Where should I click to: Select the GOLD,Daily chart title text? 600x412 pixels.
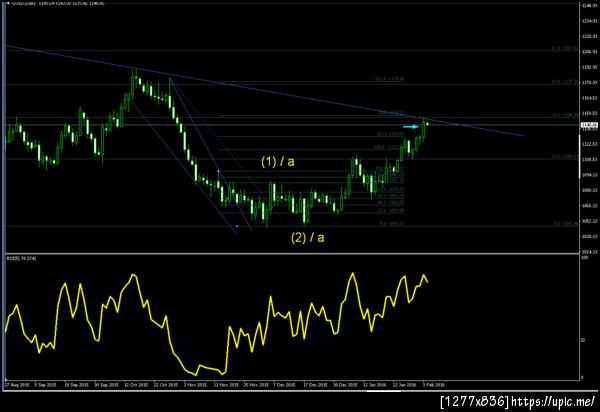(23, 3)
